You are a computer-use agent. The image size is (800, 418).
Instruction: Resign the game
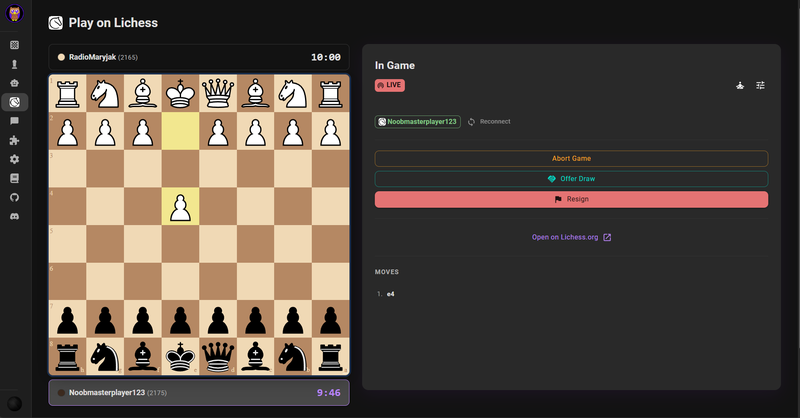point(571,199)
